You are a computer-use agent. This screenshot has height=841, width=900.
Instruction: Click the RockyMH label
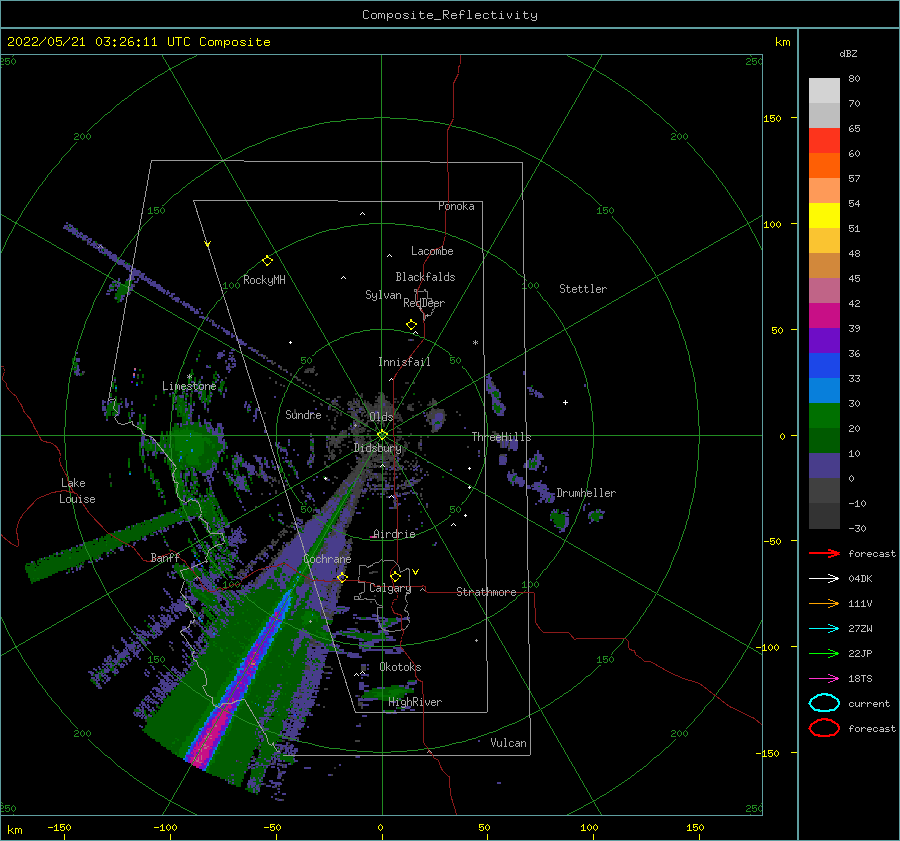pyautogui.click(x=264, y=280)
